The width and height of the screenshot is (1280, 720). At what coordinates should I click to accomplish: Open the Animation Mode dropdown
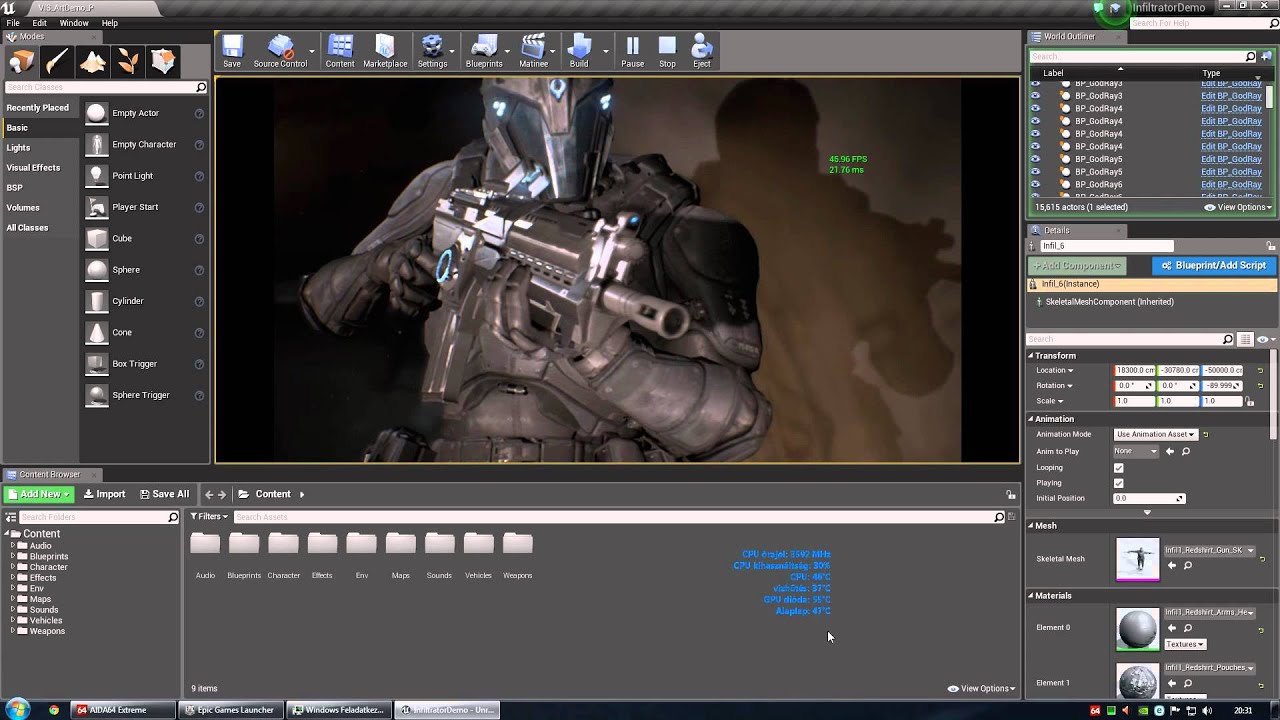coord(1156,435)
